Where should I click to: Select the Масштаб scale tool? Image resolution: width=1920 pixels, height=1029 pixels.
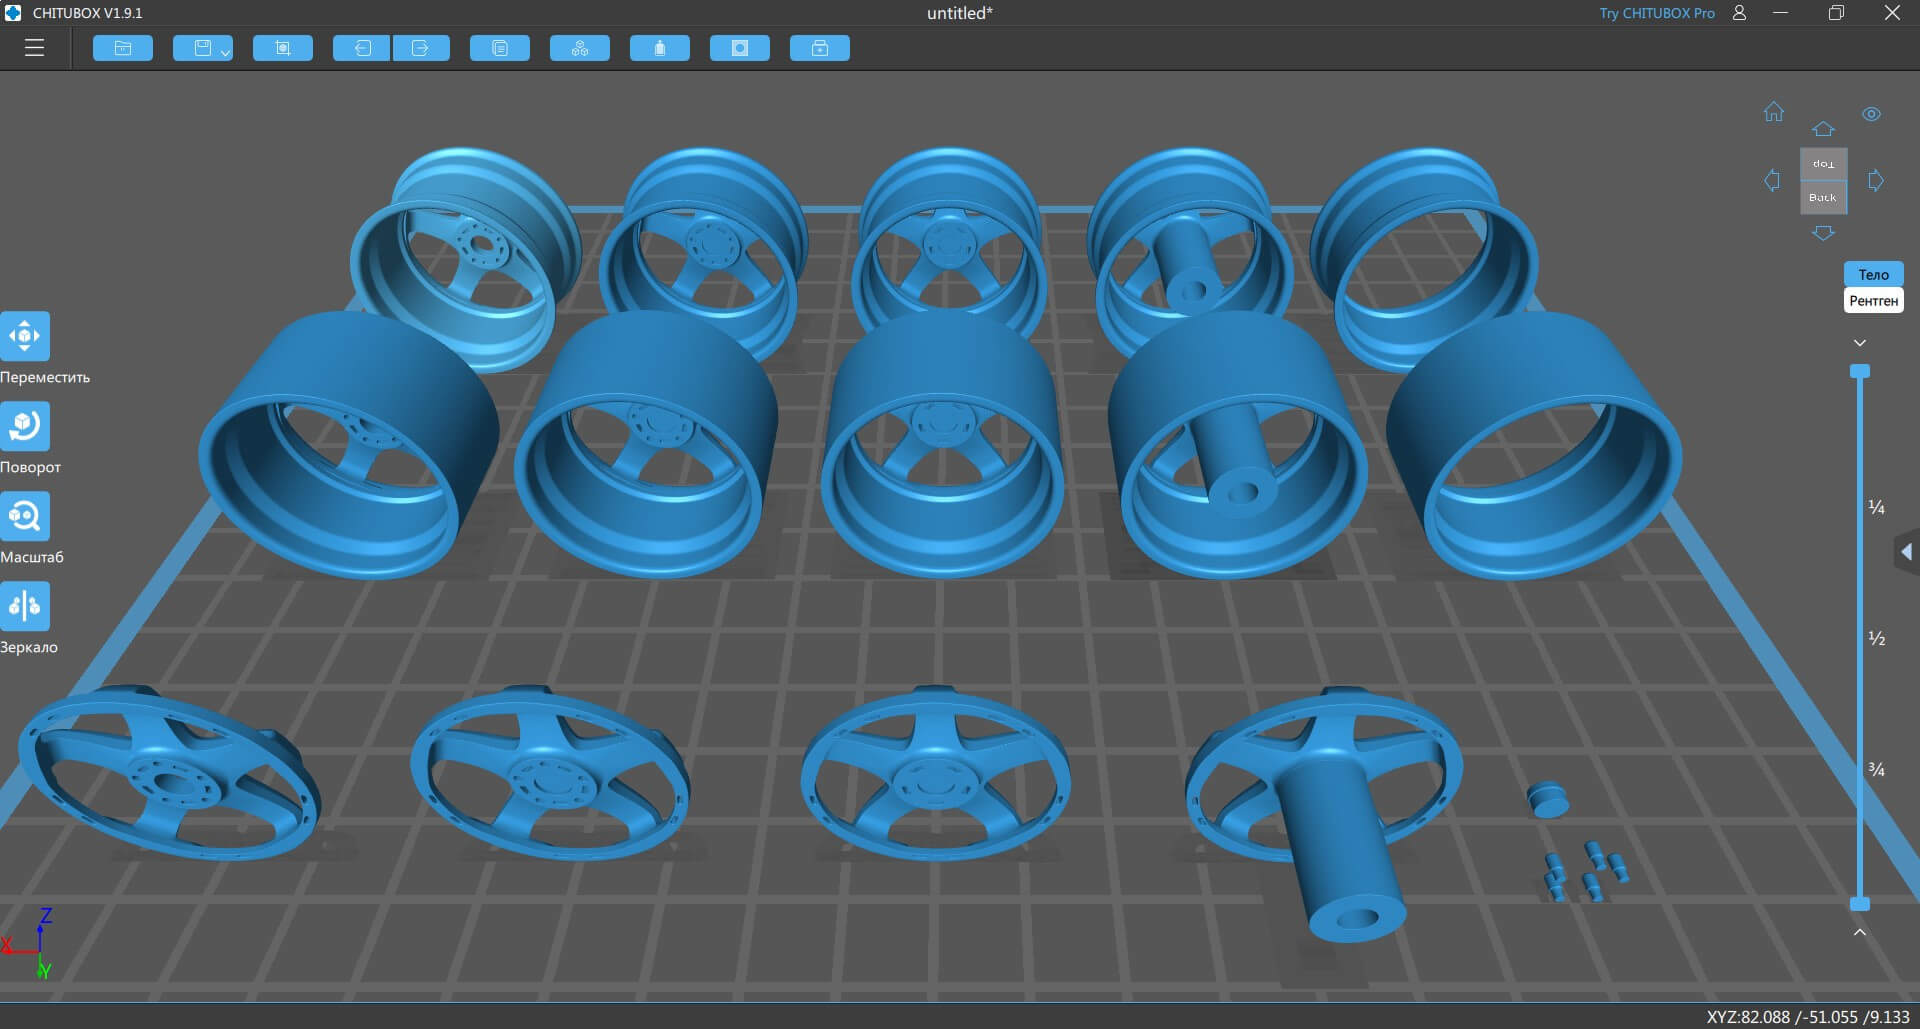pyautogui.click(x=25, y=516)
